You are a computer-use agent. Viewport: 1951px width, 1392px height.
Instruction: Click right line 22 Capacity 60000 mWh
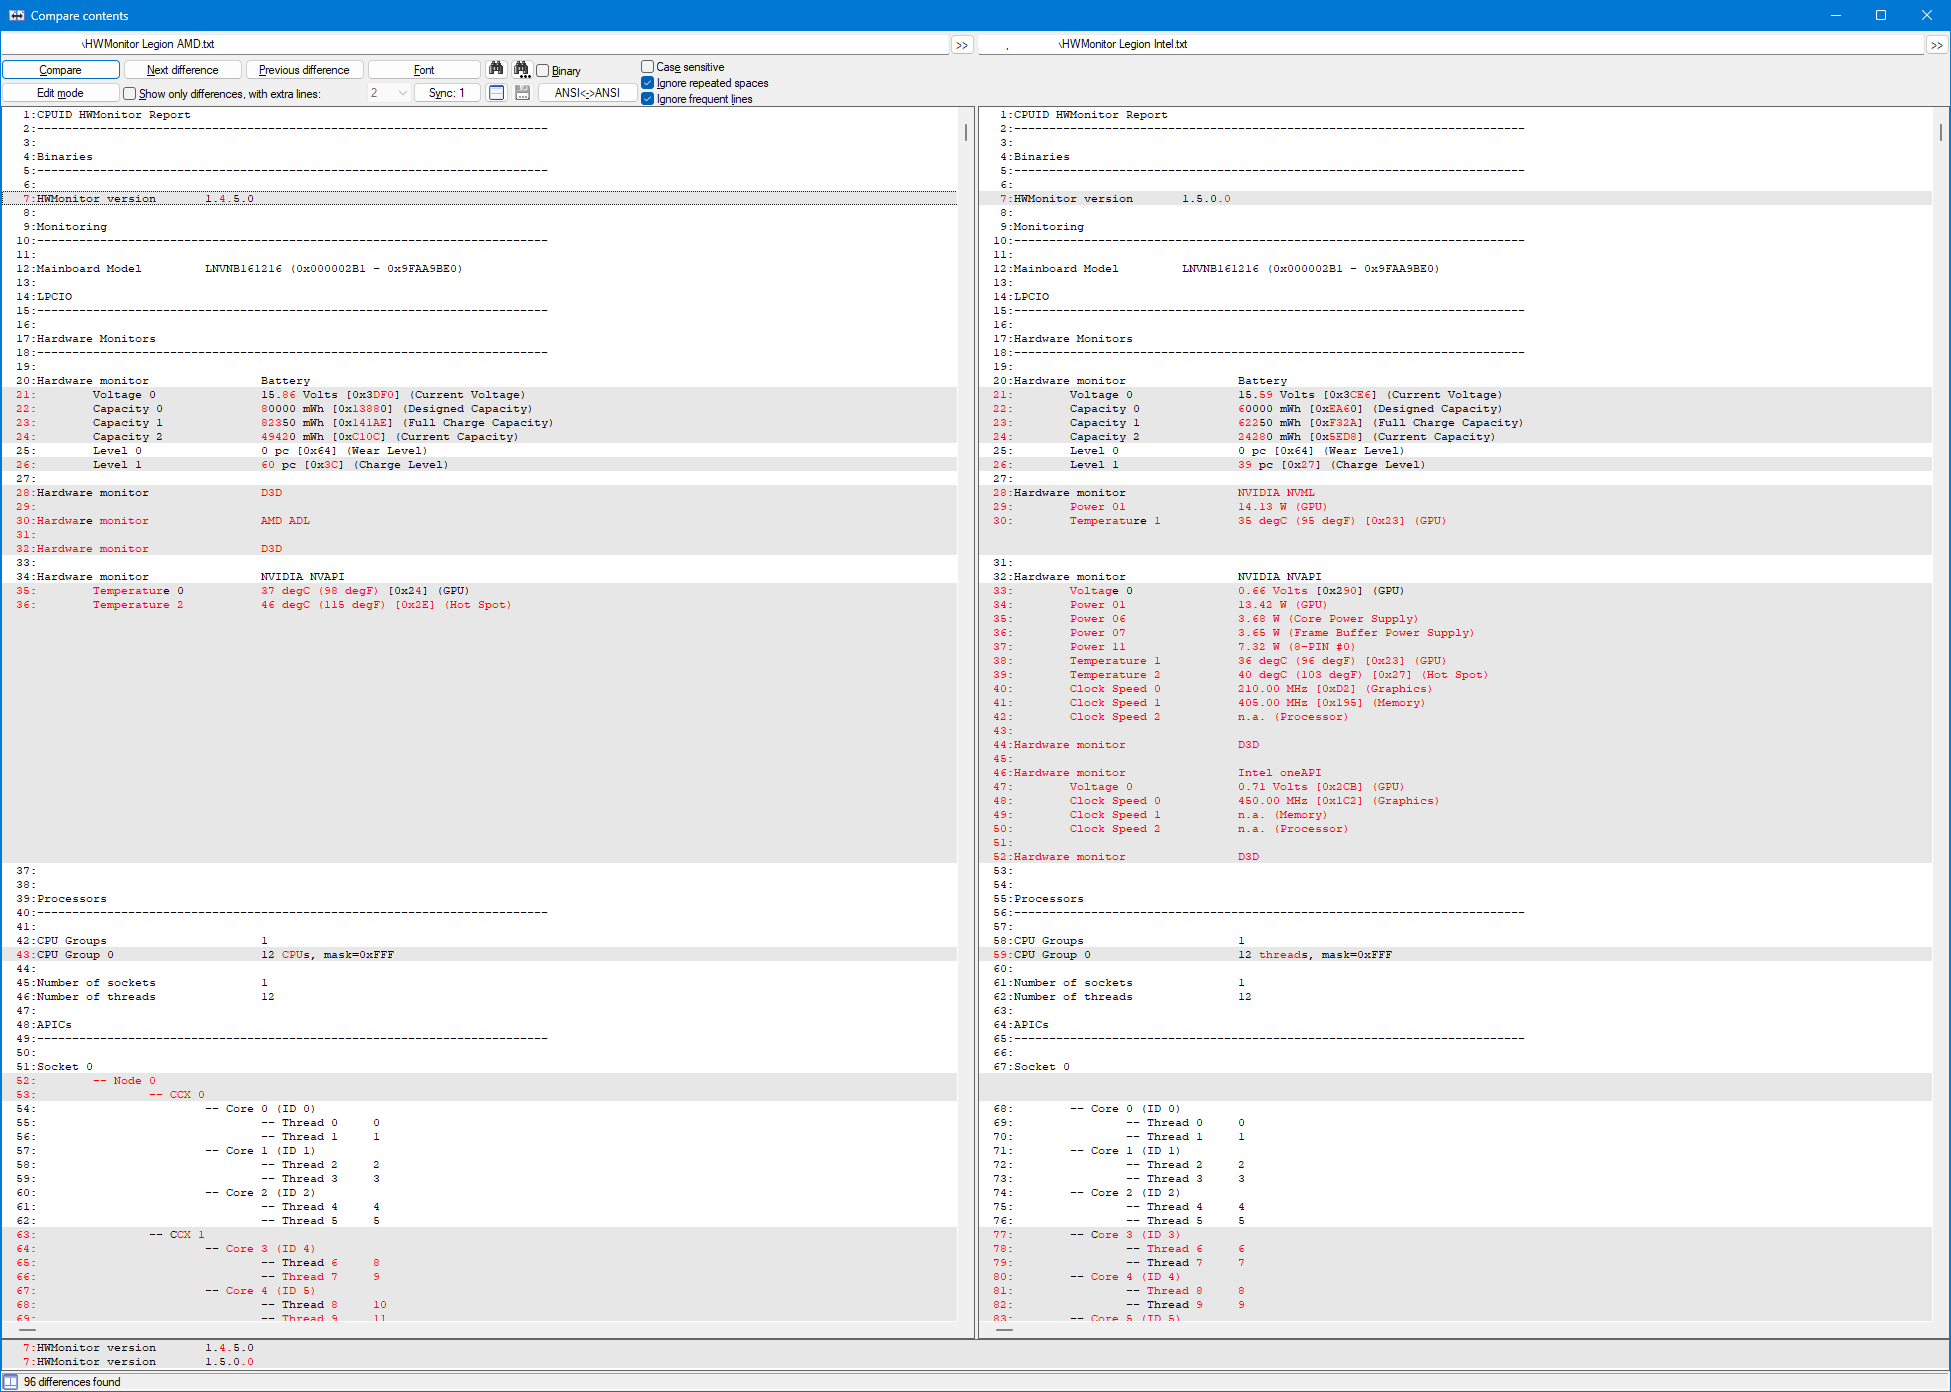1456,408
